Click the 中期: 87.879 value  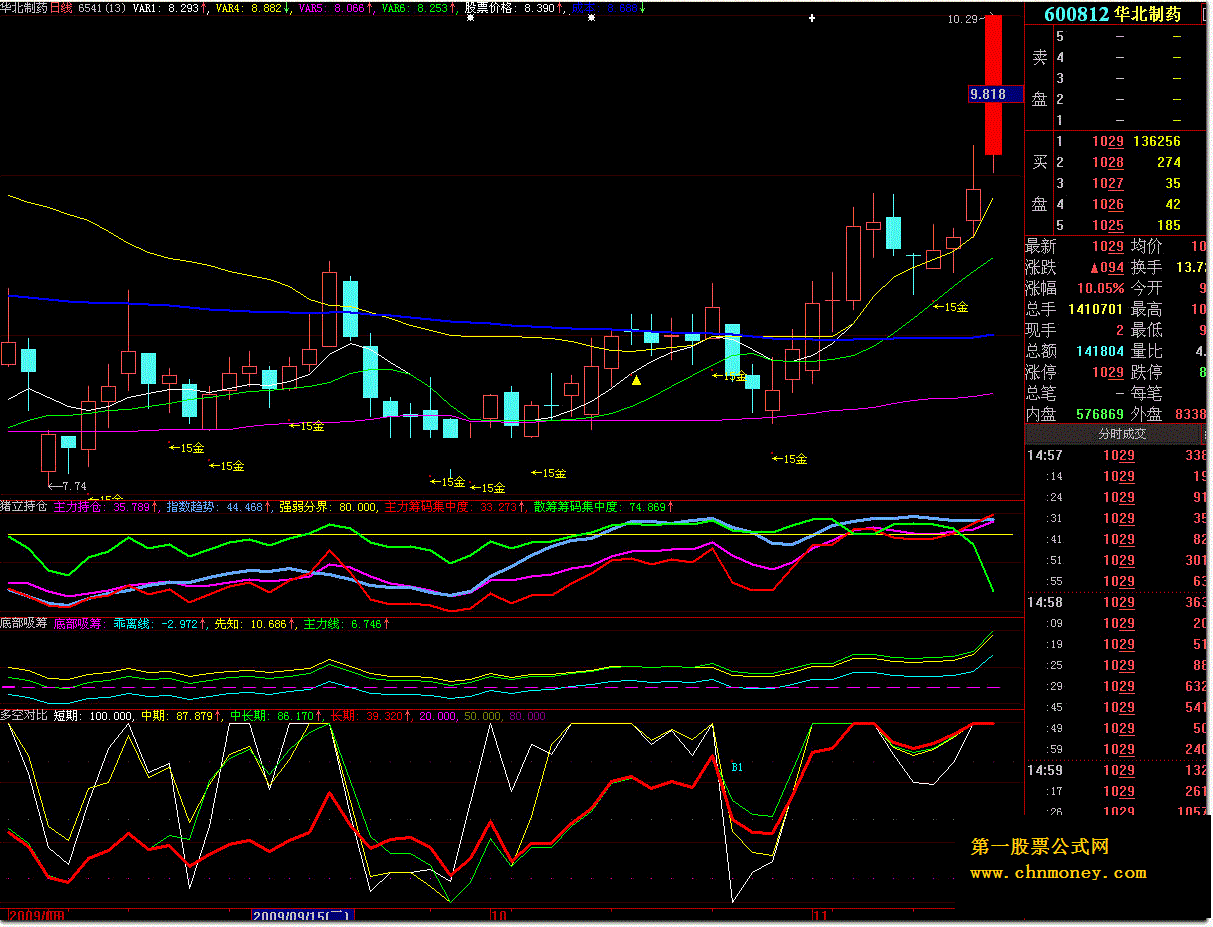click(181, 716)
